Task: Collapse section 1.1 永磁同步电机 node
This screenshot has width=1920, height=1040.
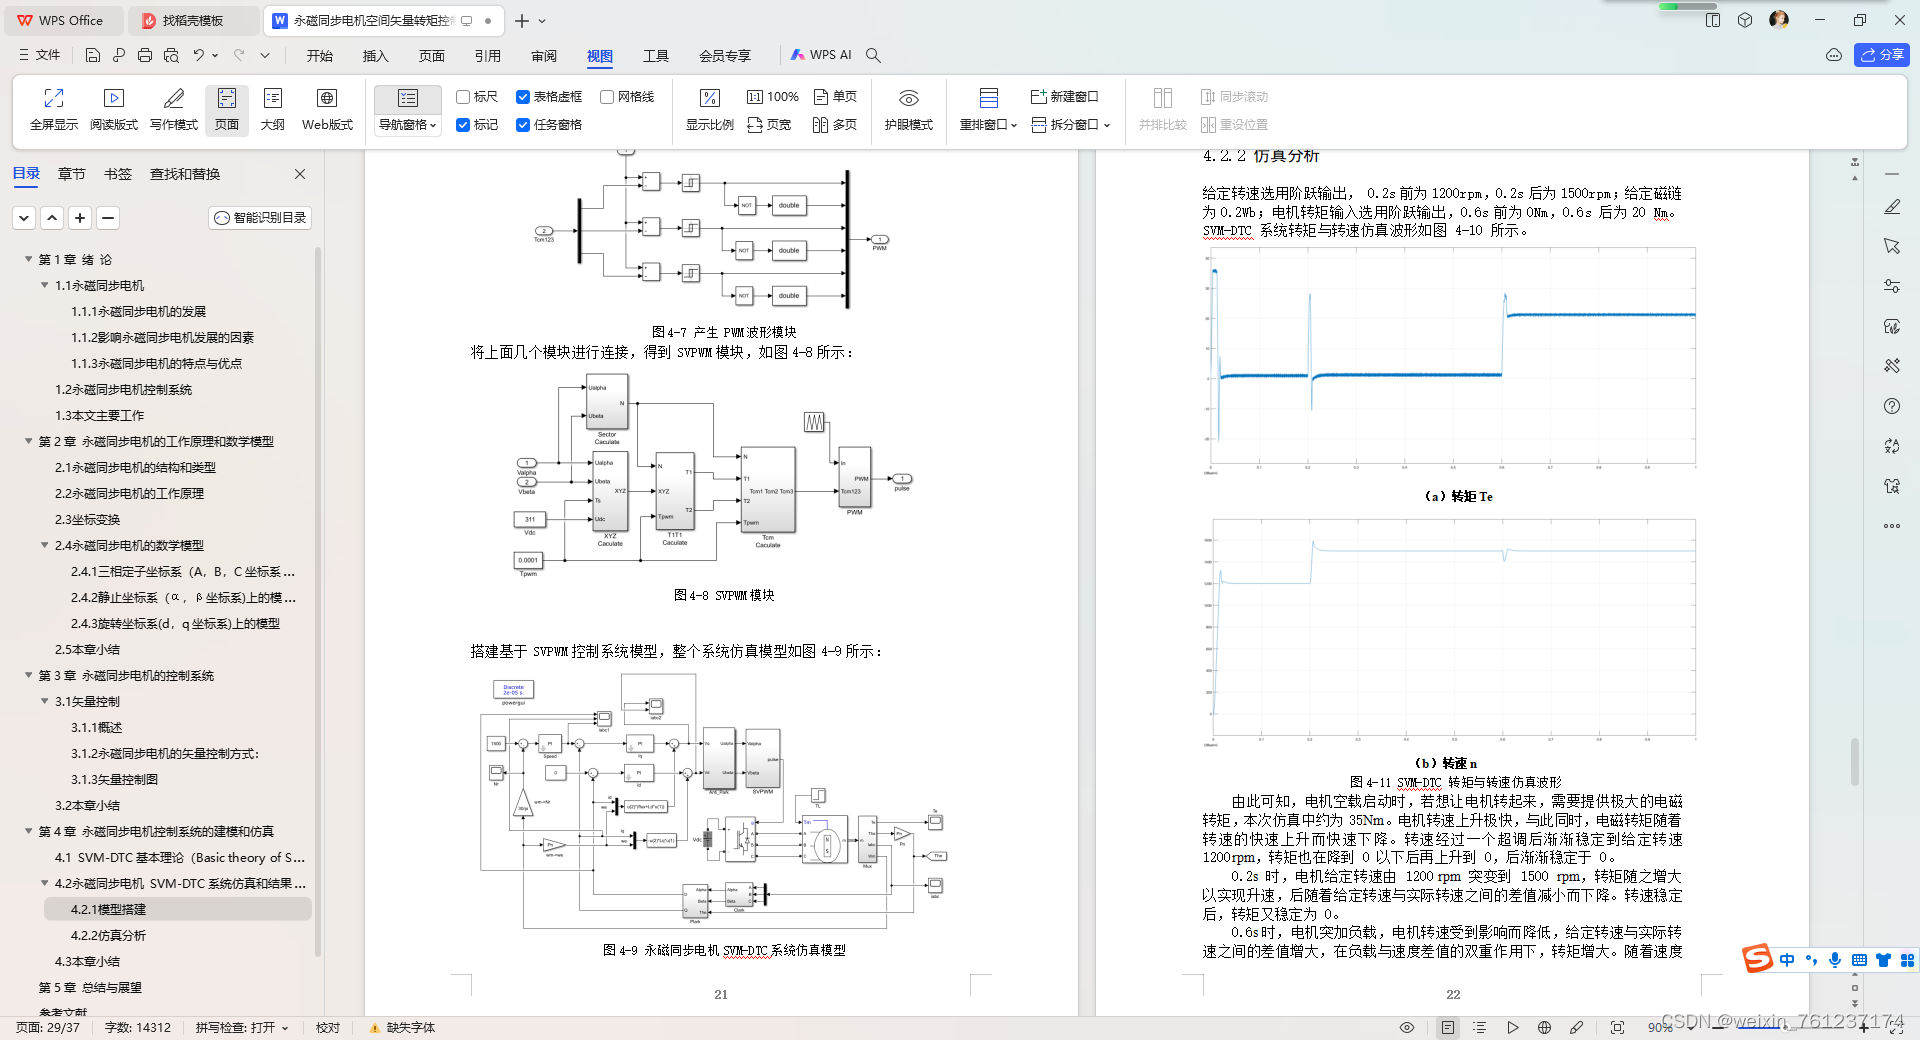Action: [x=45, y=285]
